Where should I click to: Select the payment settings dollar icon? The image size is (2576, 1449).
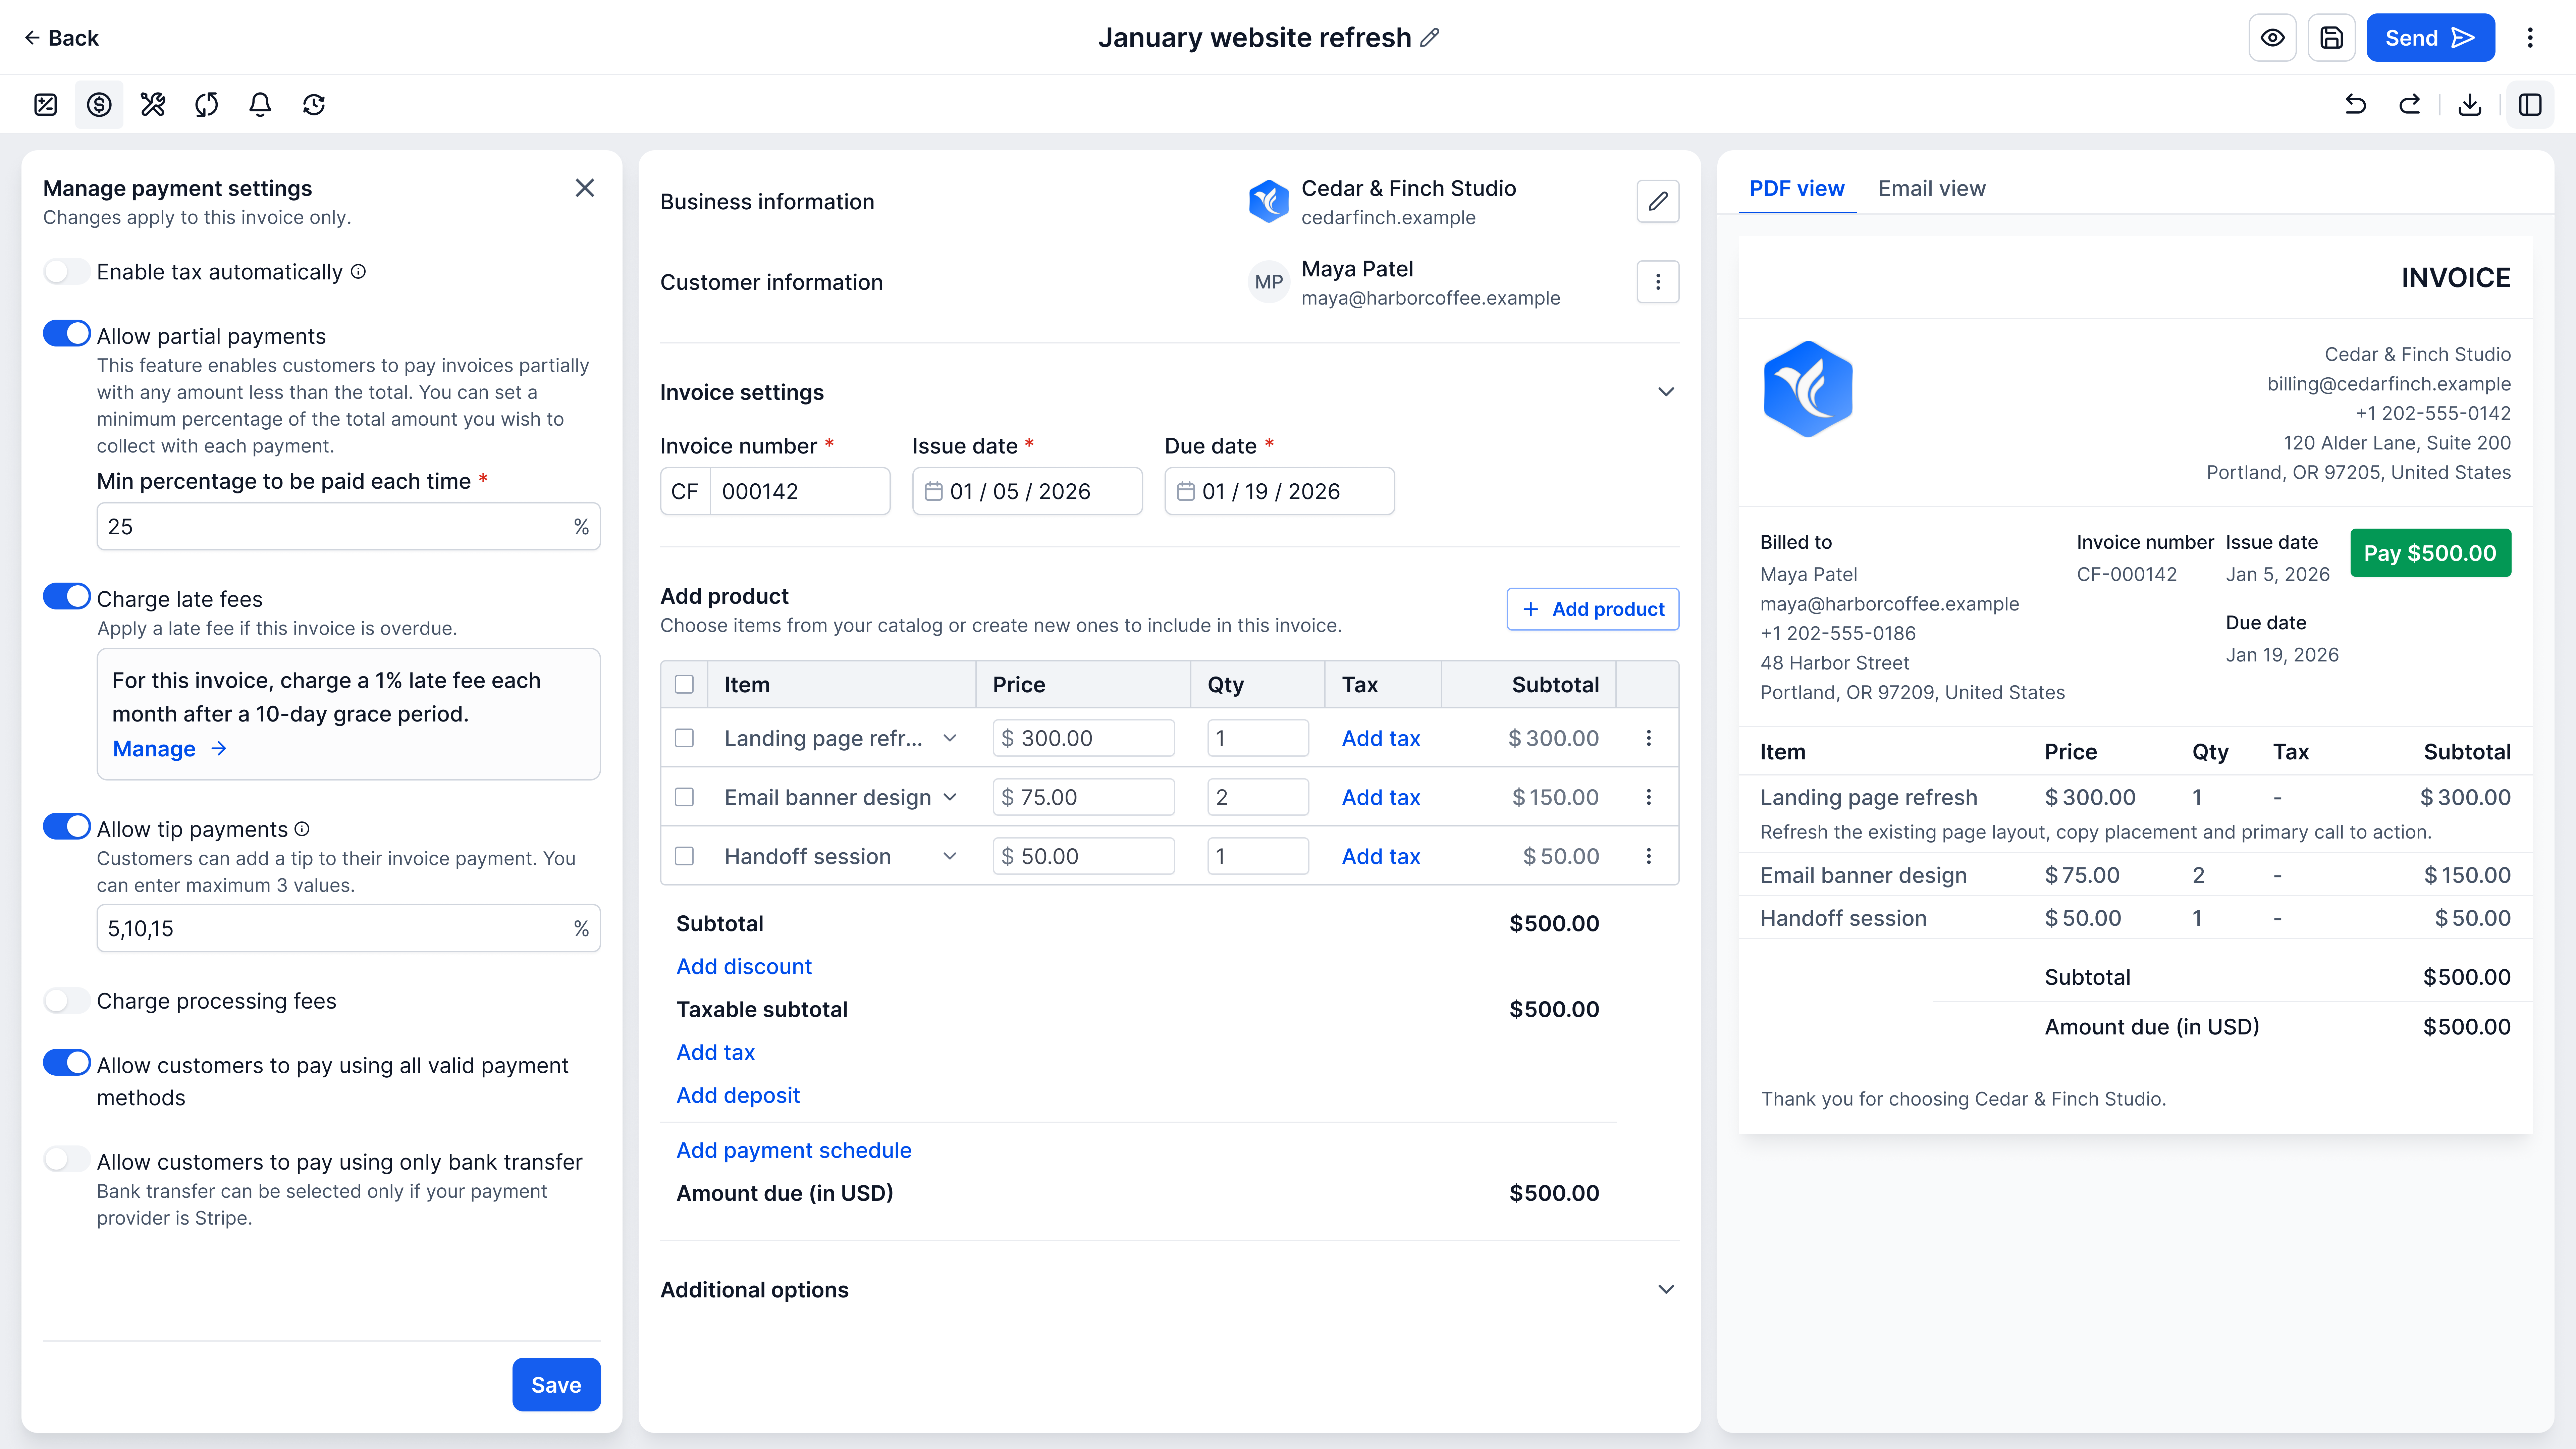pyautogui.click(x=99, y=105)
